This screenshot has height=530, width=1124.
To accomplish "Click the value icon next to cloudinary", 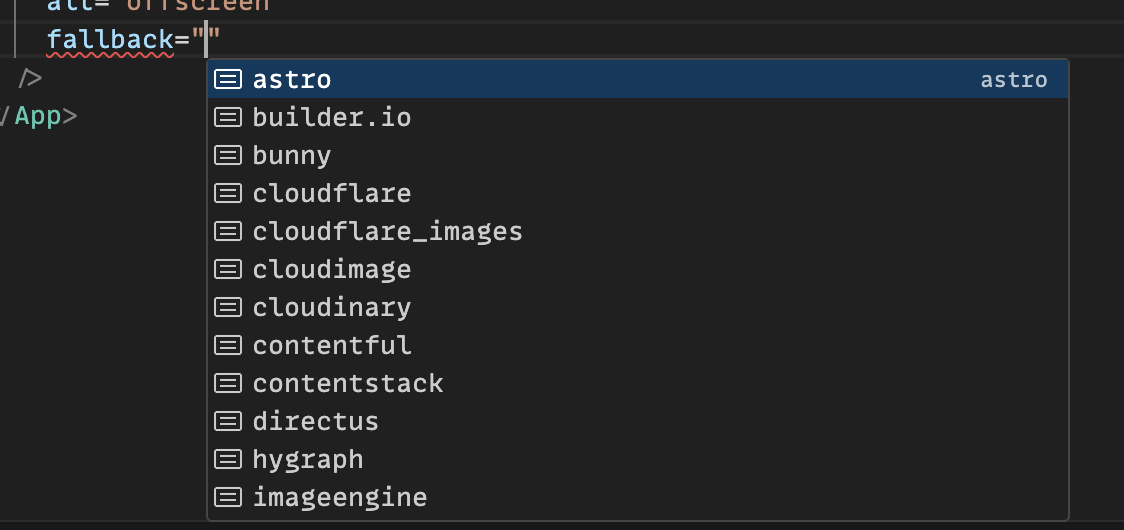I will coord(228,307).
